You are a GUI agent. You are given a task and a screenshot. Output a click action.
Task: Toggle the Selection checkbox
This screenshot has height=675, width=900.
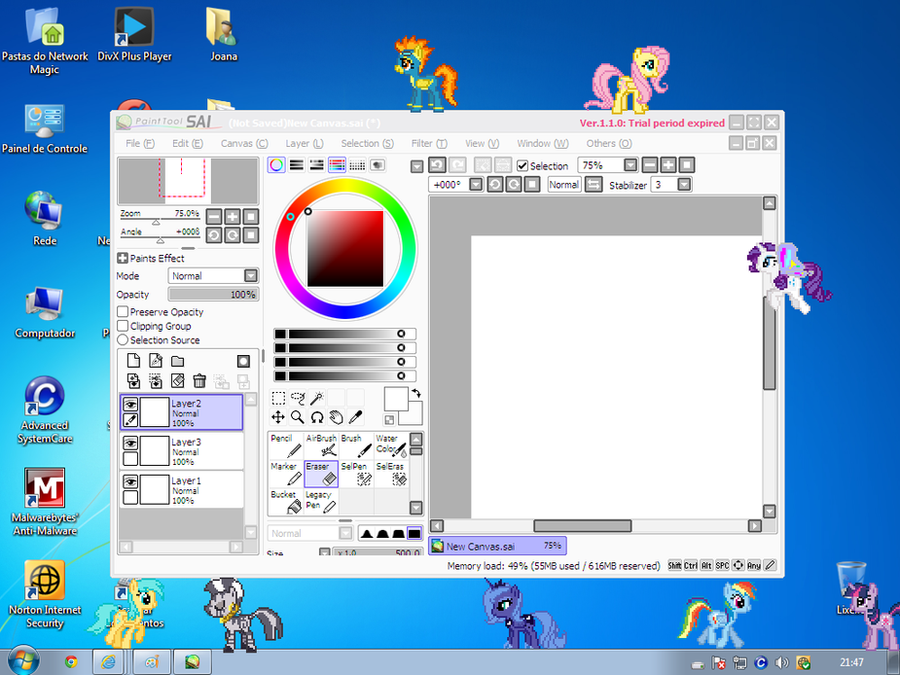coord(522,166)
